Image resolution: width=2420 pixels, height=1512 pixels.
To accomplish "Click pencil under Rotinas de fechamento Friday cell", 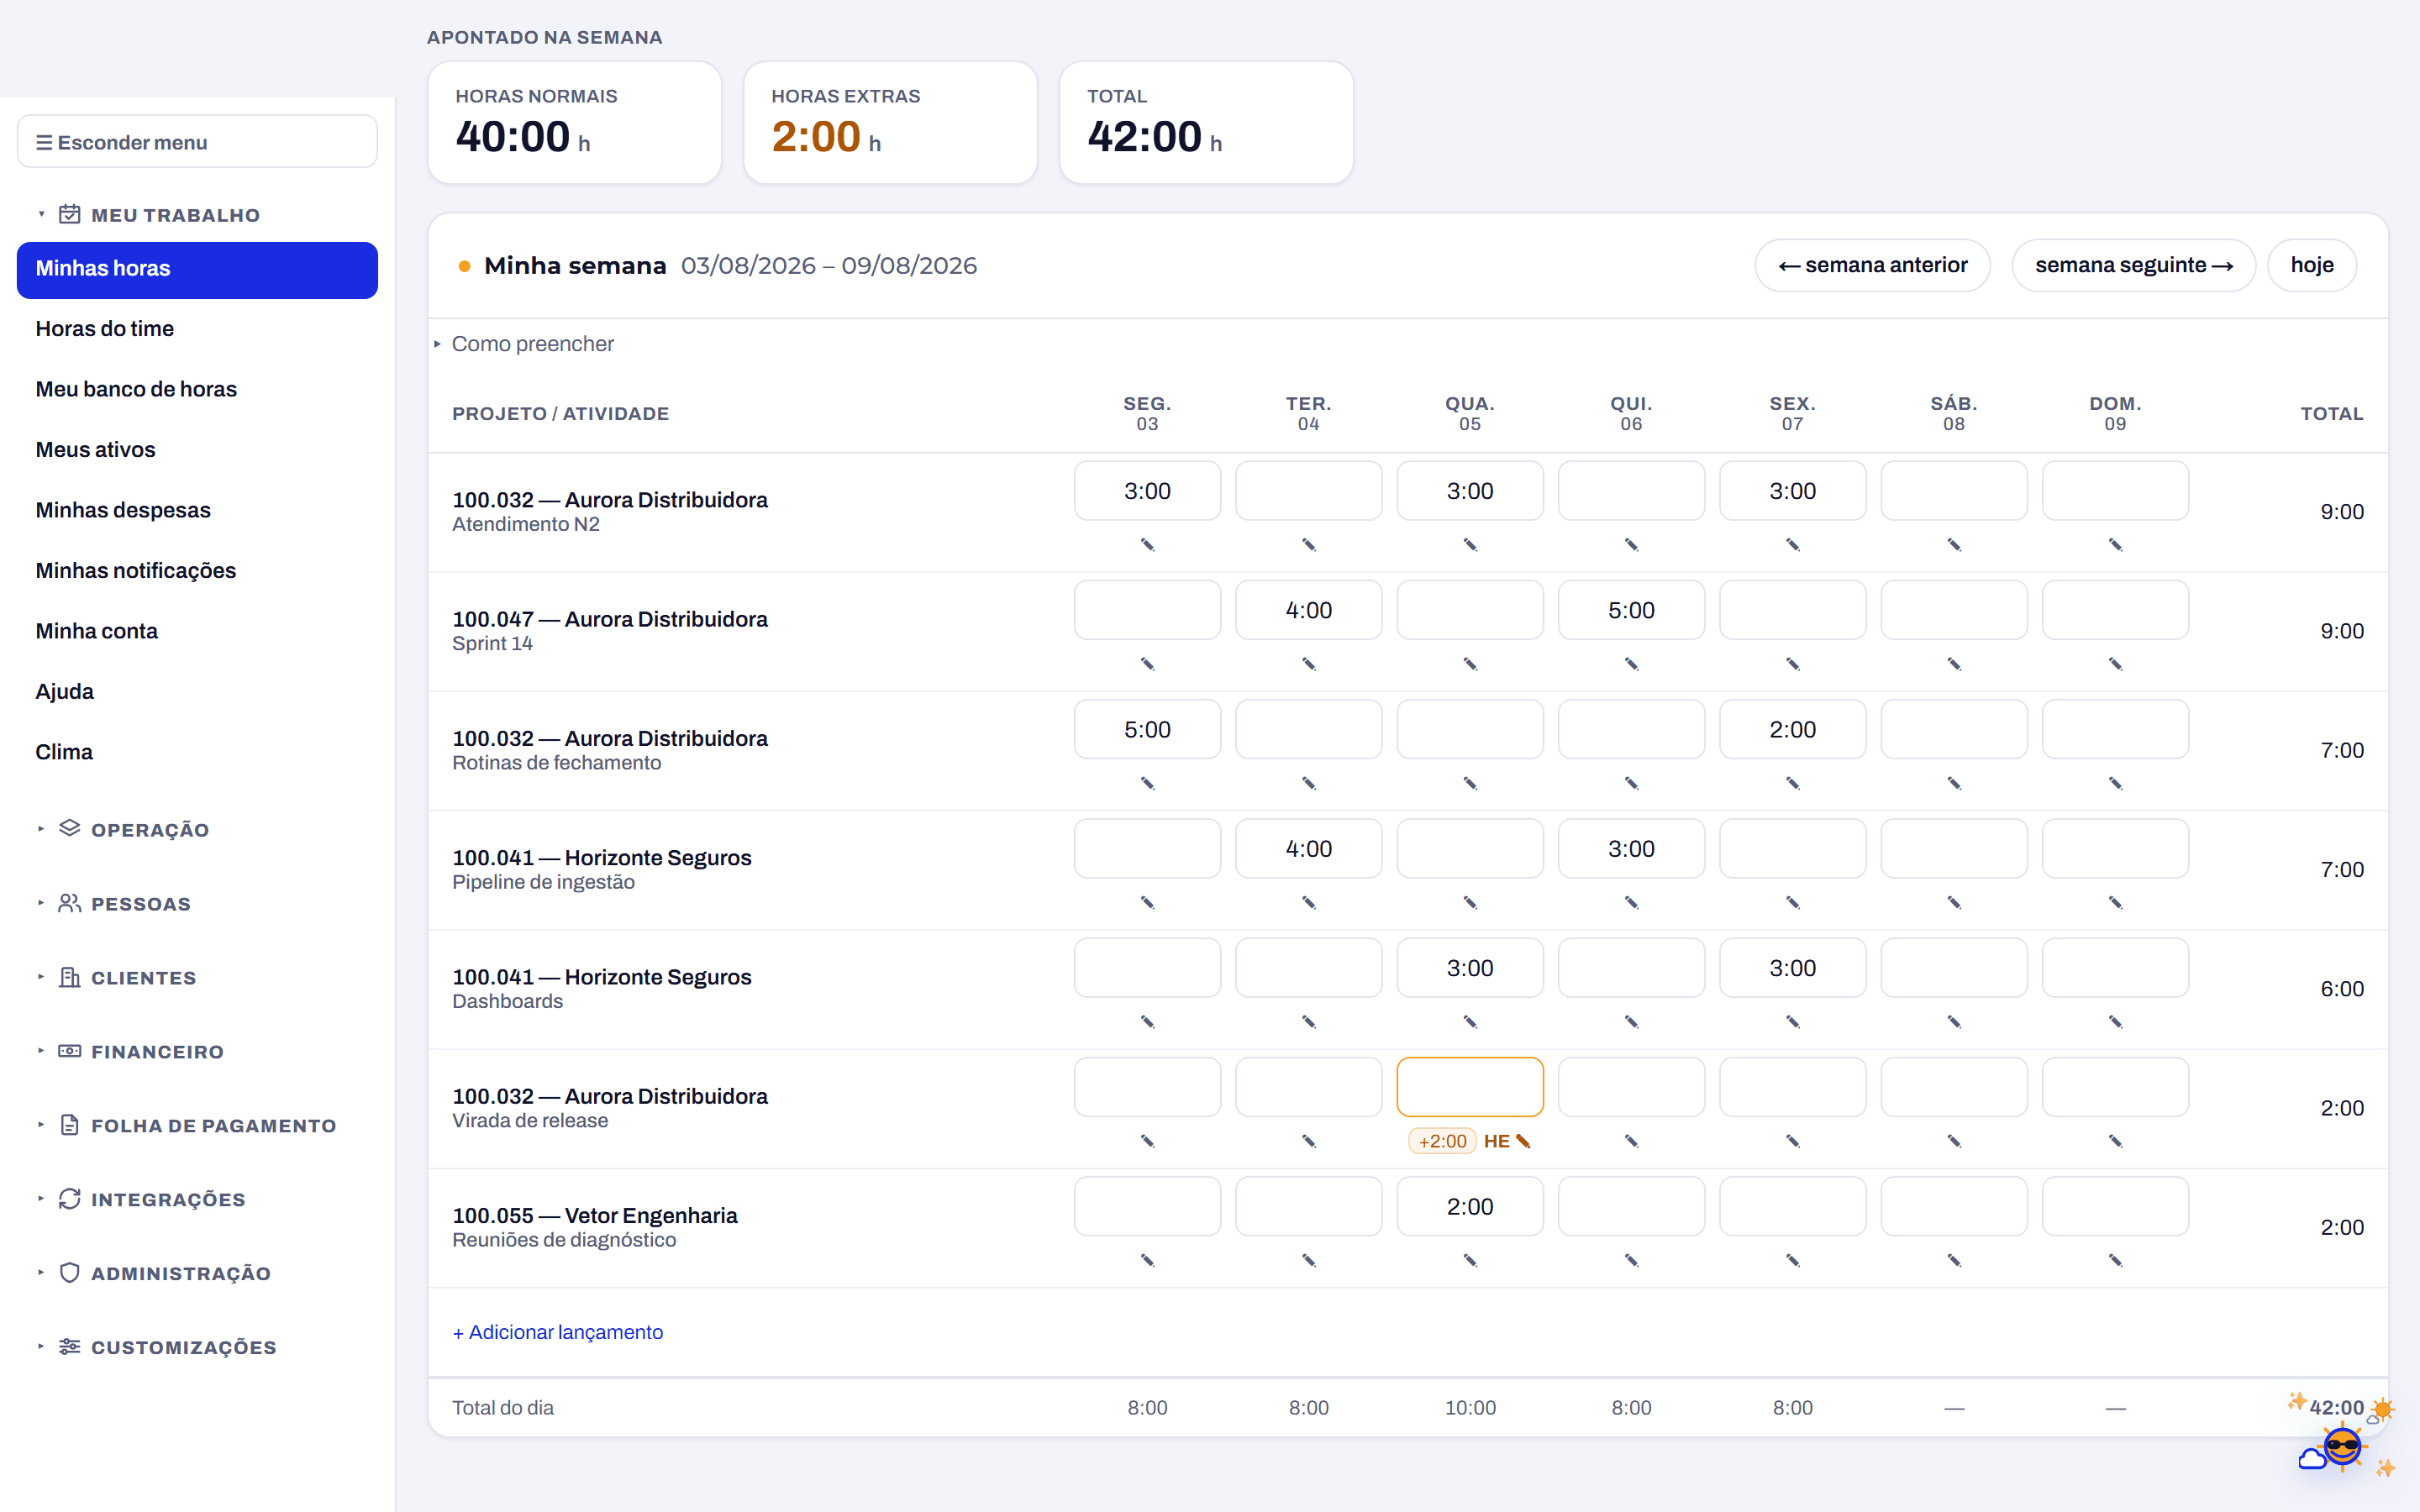I will tap(1792, 783).
